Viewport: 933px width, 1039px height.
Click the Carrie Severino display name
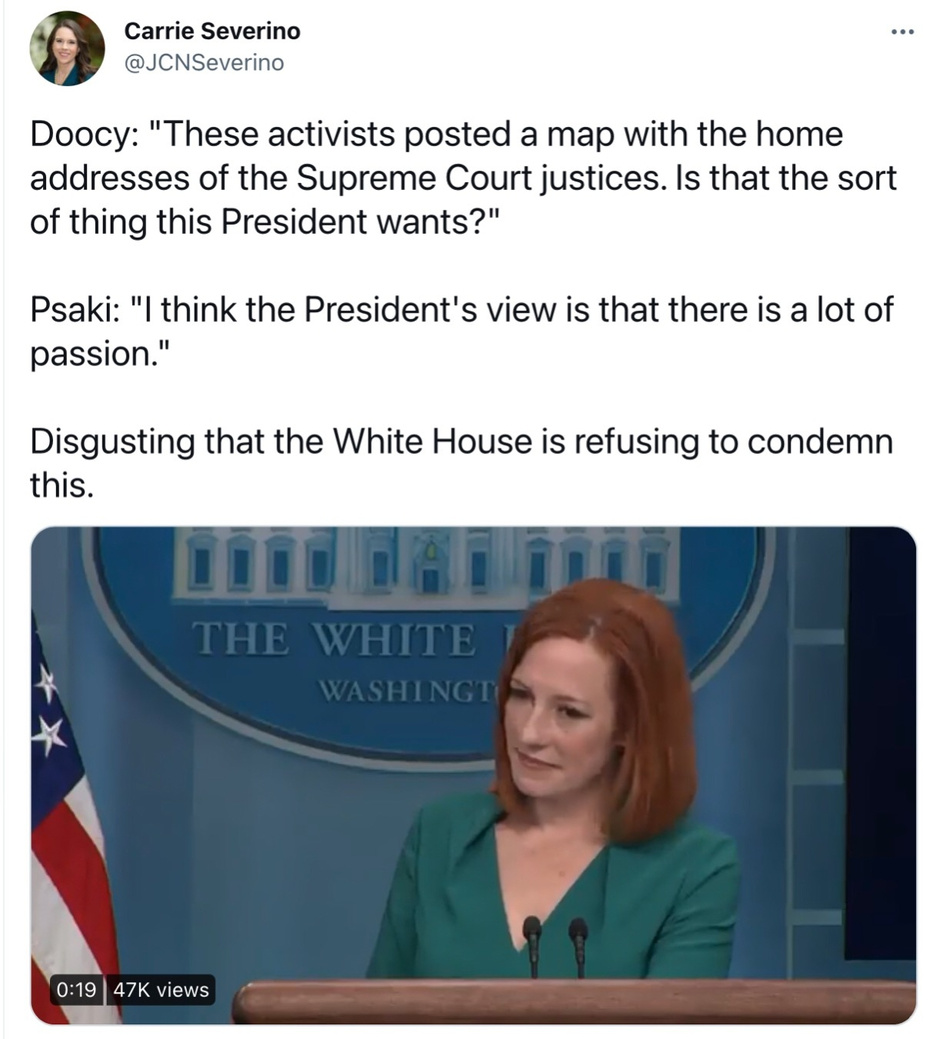pyautogui.click(x=212, y=30)
